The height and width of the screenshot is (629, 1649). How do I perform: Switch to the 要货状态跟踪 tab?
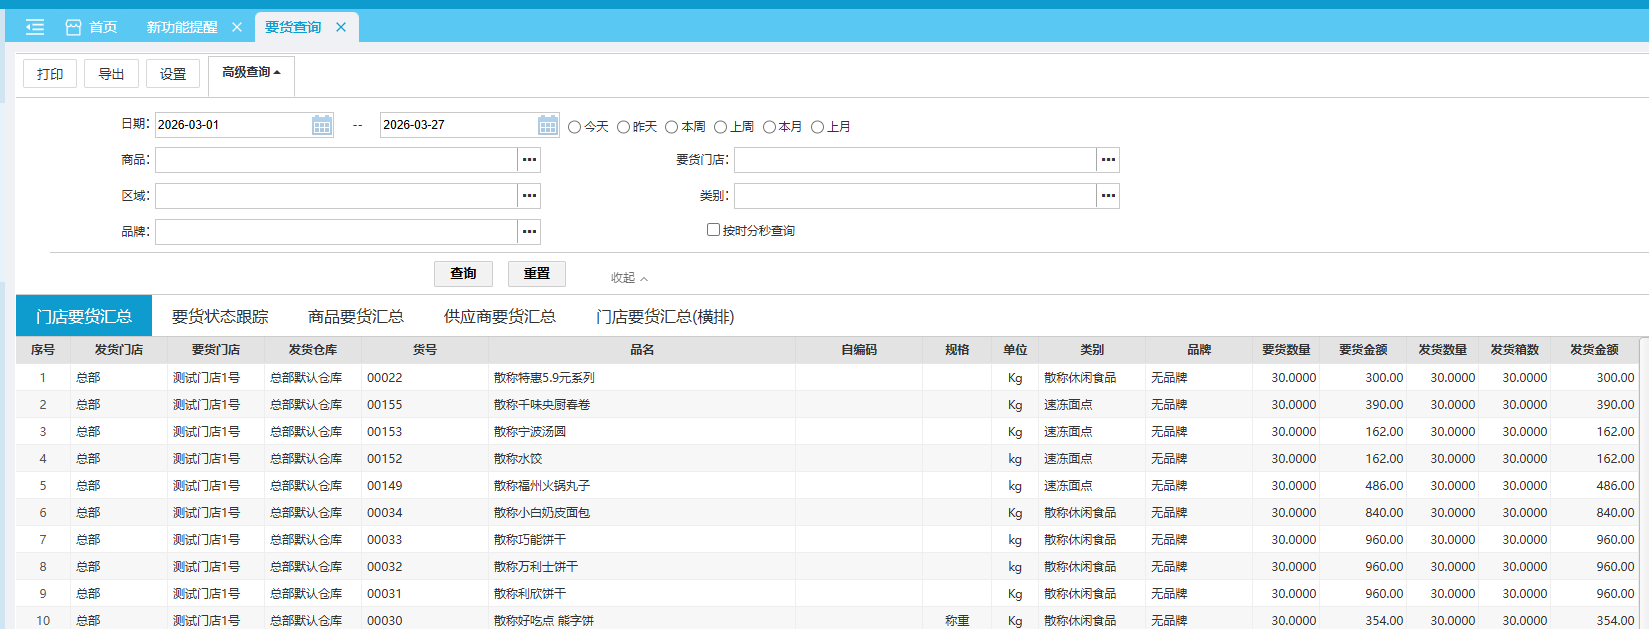tap(220, 317)
